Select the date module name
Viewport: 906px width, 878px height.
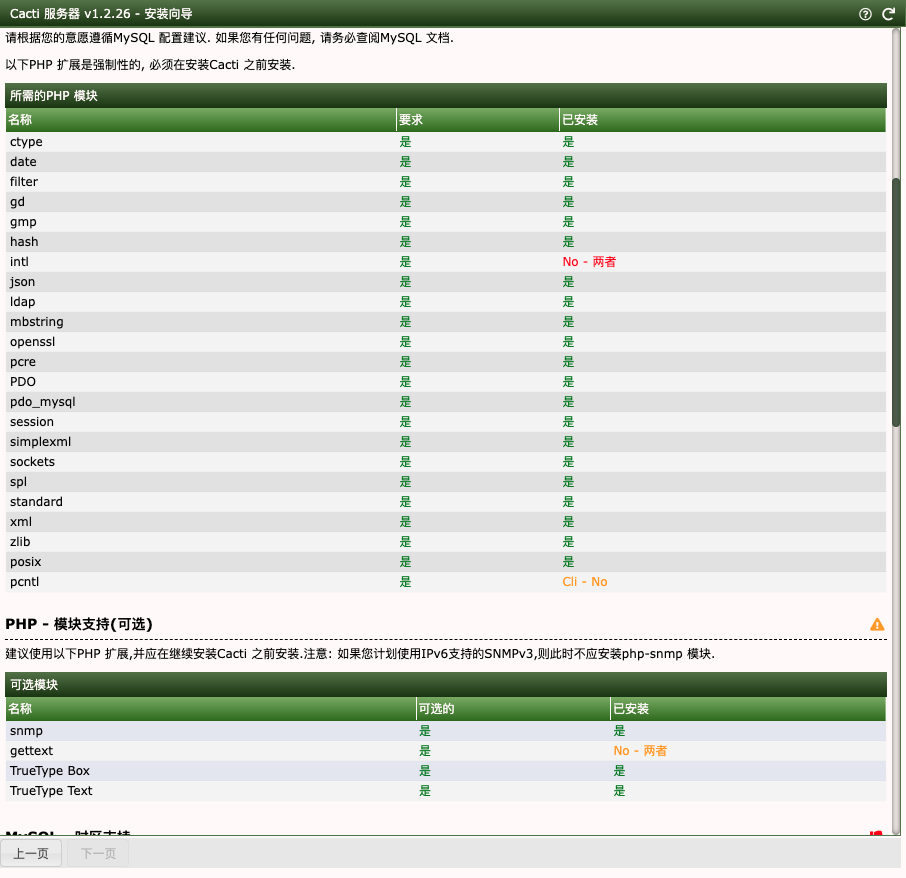pyautogui.click(x=23, y=162)
